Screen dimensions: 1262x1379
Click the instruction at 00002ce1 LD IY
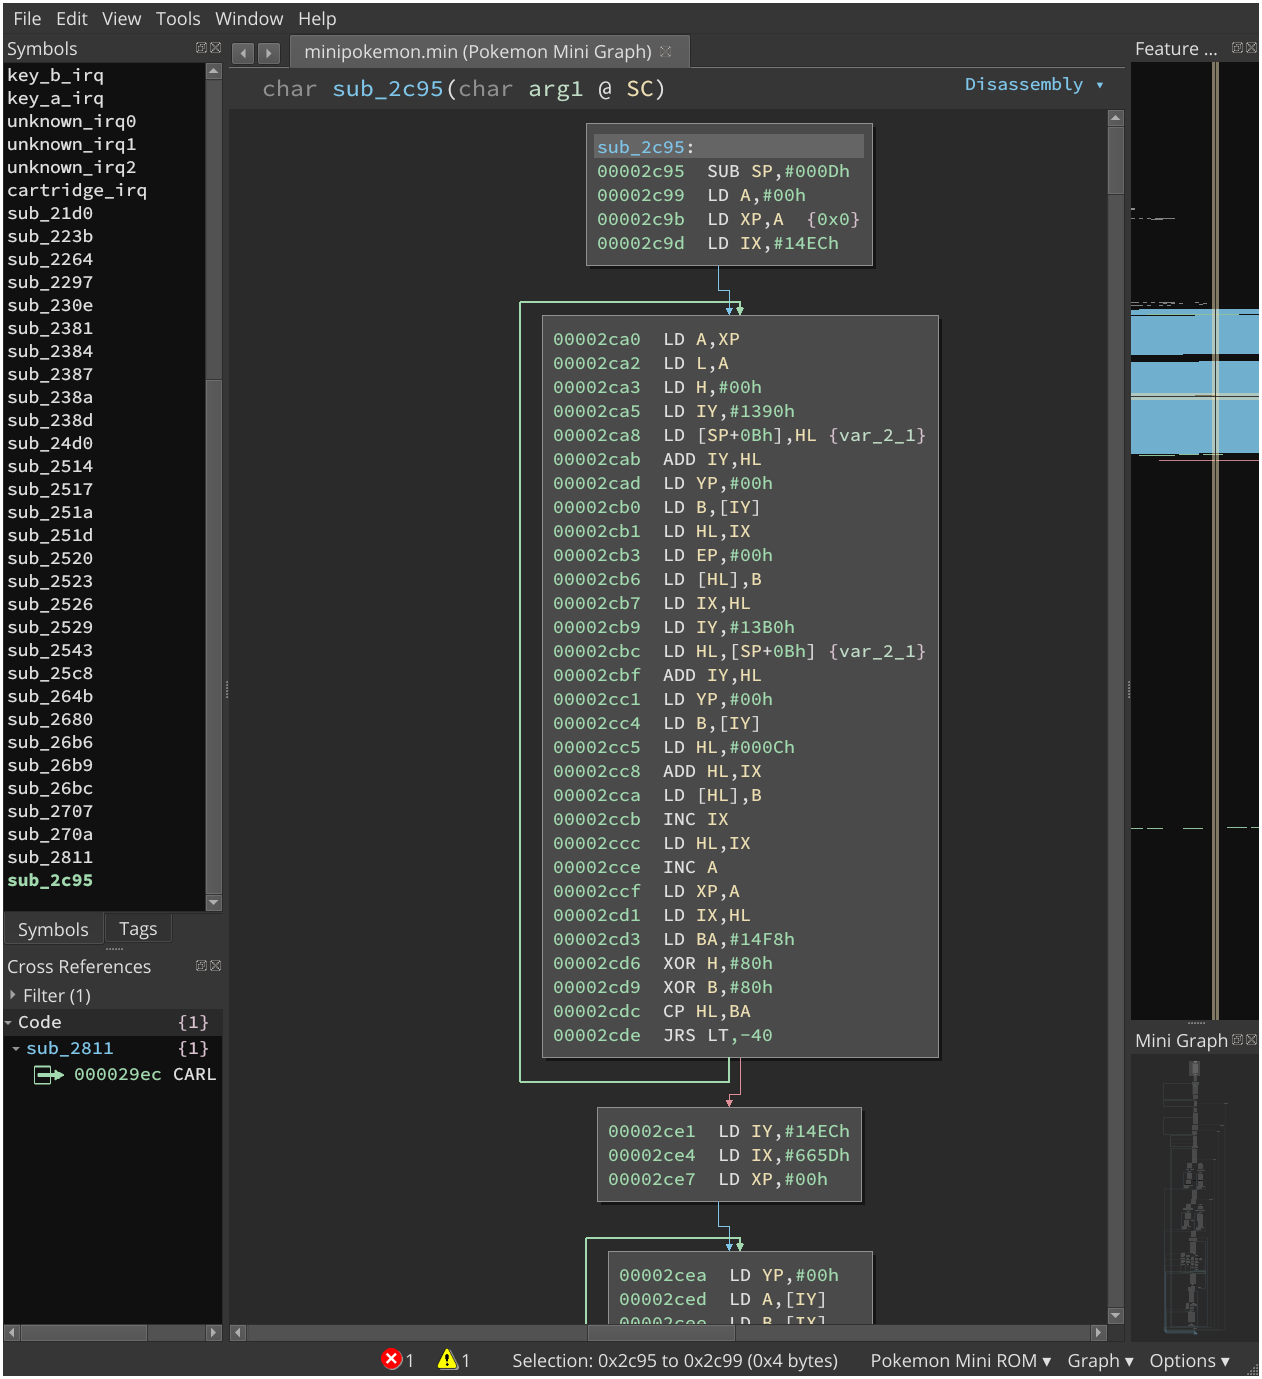point(729,1132)
